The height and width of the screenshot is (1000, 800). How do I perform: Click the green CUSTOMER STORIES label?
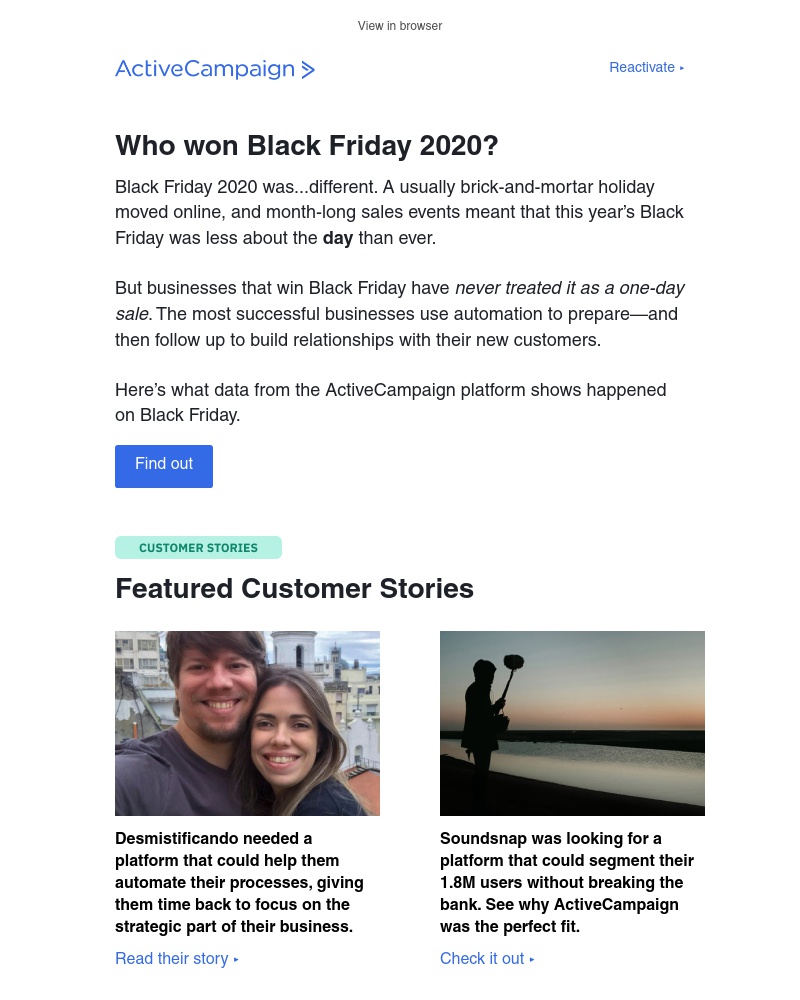click(198, 547)
